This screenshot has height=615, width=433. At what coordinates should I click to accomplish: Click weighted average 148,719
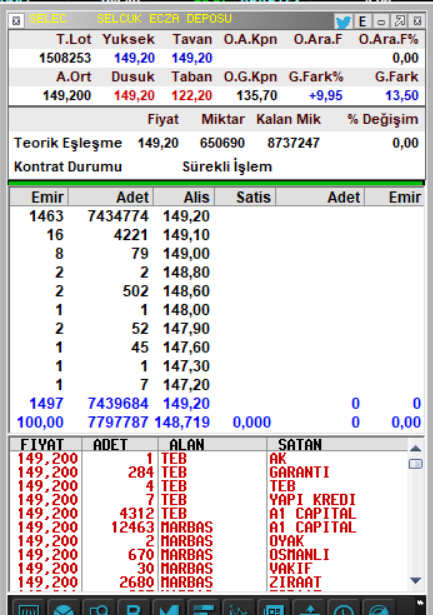pyautogui.click(x=182, y=422)
